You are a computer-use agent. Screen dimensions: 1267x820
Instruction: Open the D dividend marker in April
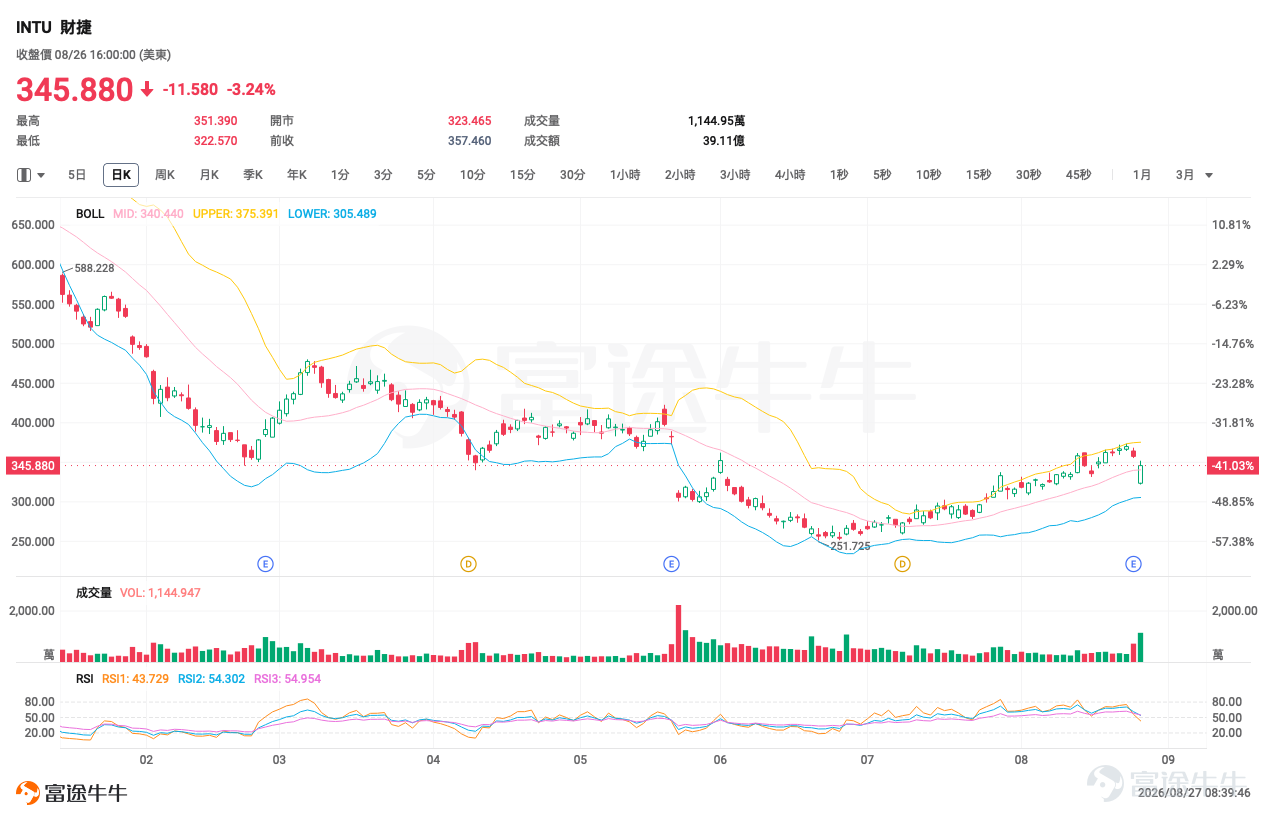(x=468, y=564)
